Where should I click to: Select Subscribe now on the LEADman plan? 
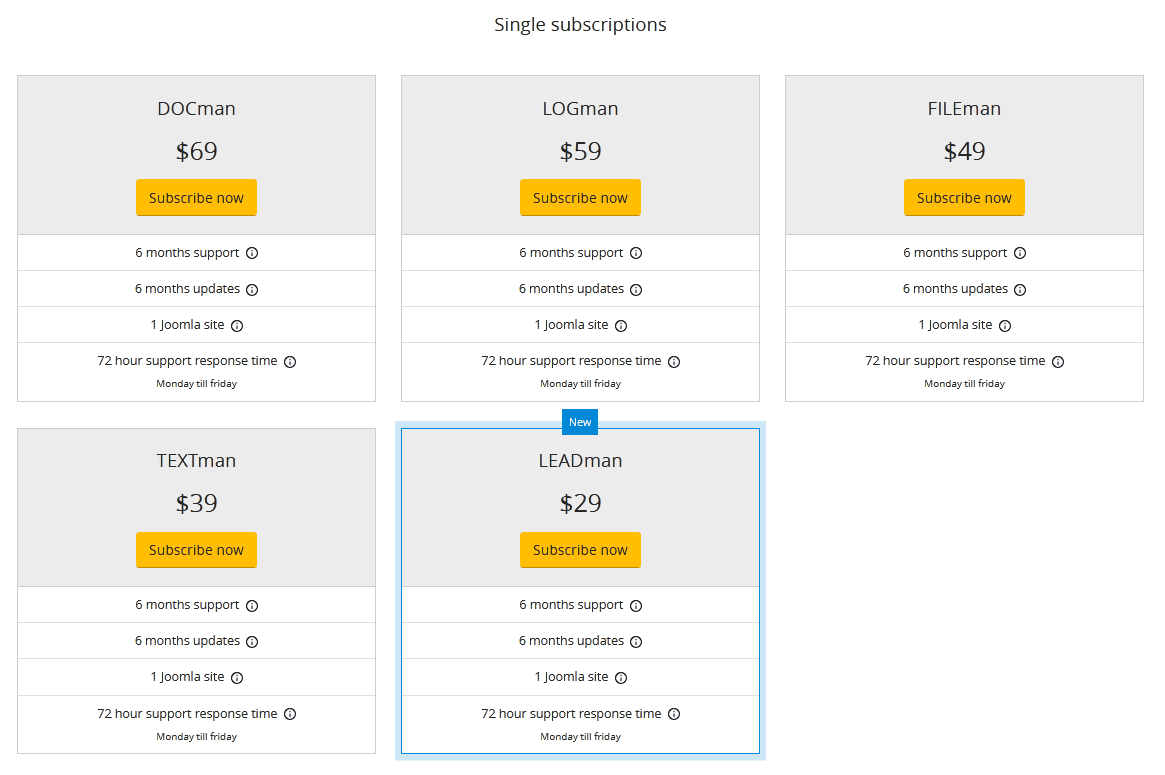click(x=580, y=549)
